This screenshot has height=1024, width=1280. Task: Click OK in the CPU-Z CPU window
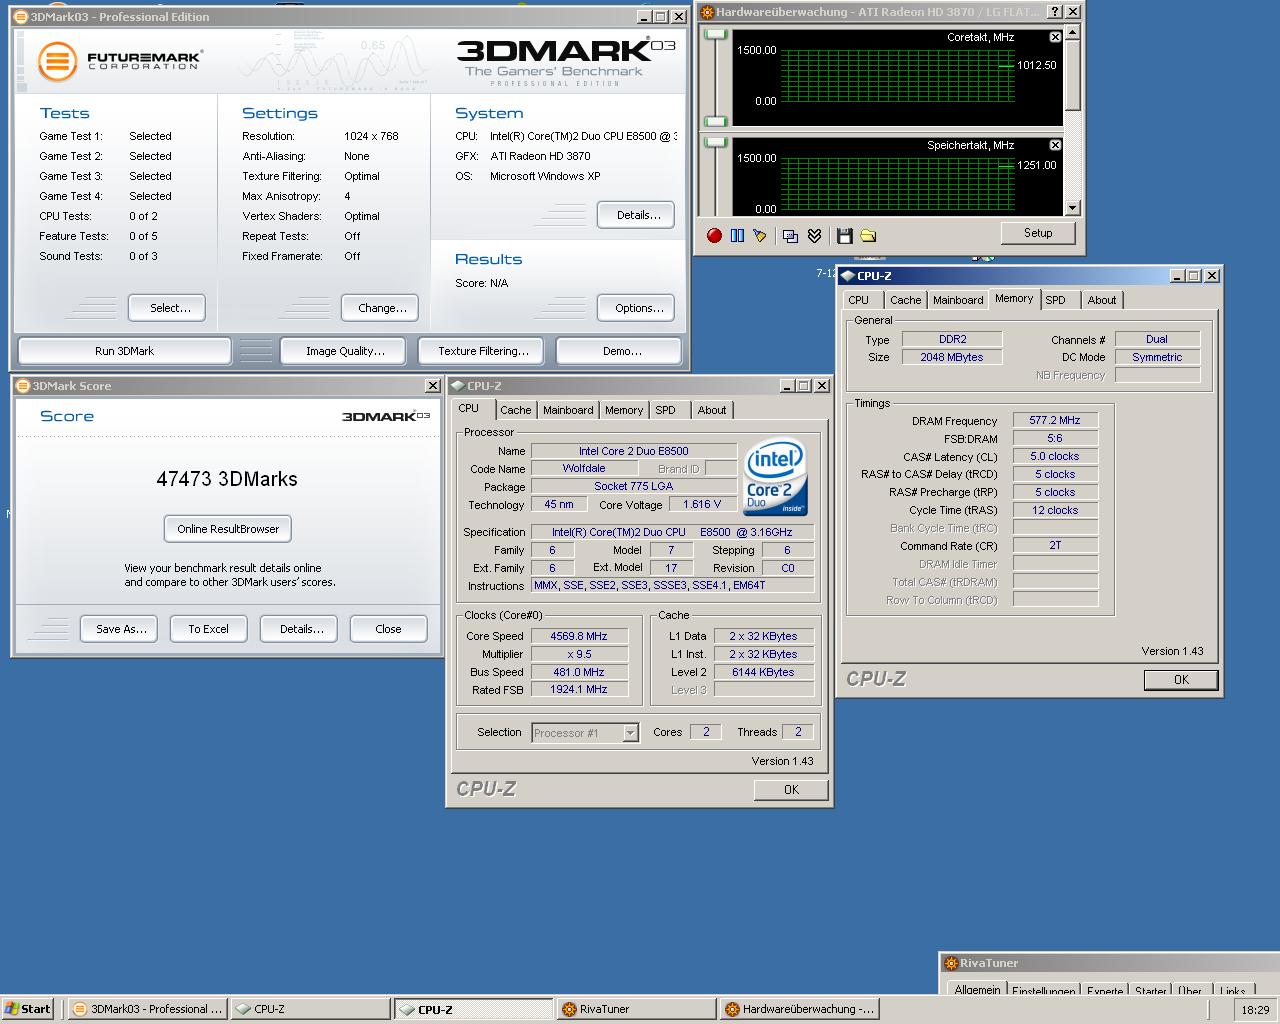[x=791, y=790]
